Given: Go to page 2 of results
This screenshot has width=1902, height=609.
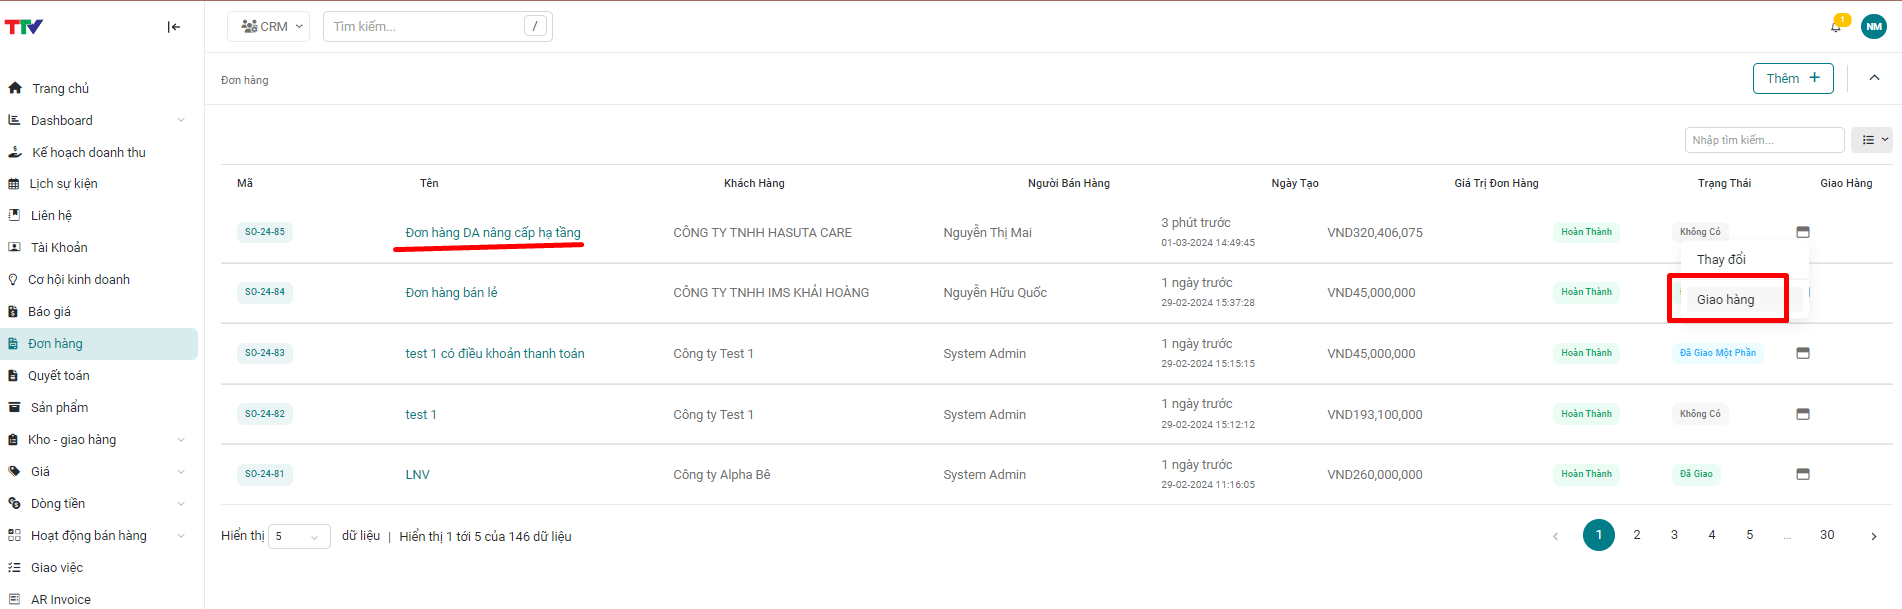Looking at the screenshot, I should (1636, 535).
